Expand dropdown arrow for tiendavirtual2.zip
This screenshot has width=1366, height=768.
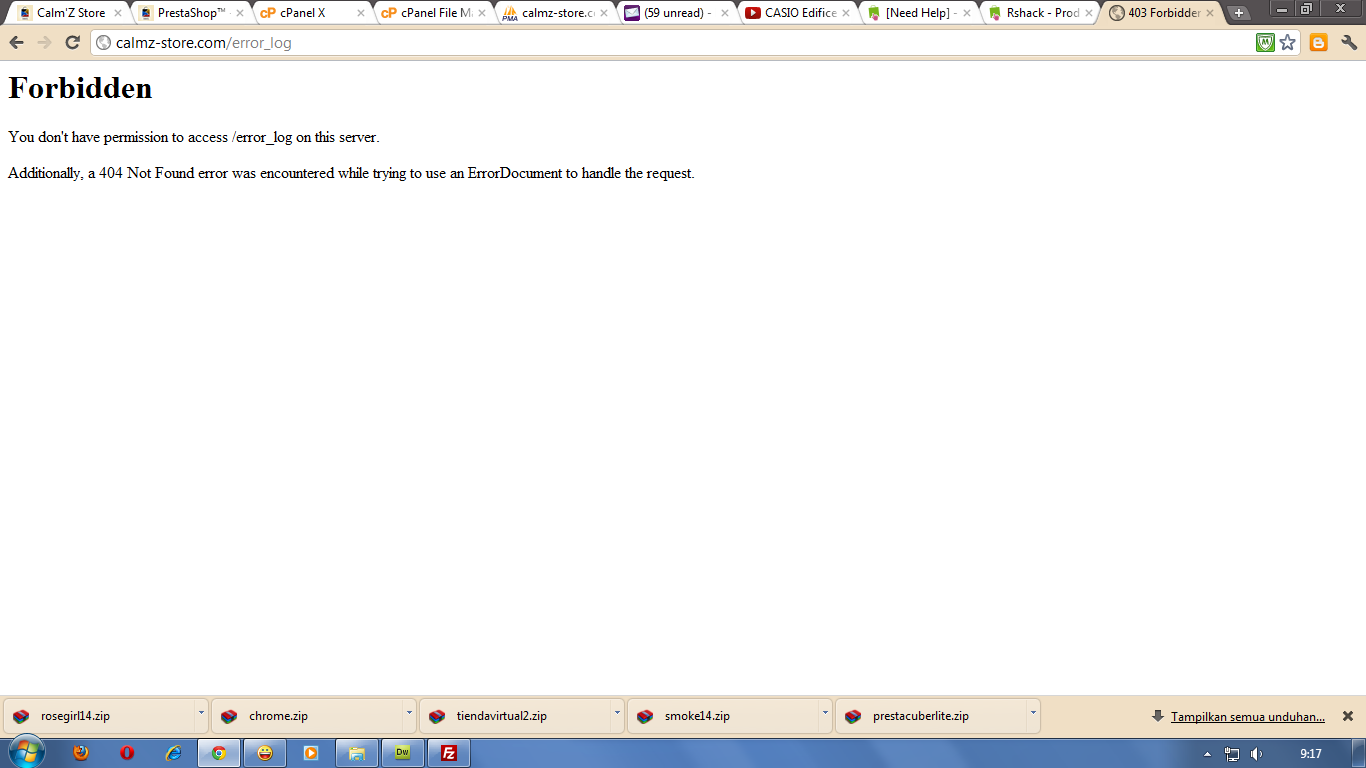[617, 716]
